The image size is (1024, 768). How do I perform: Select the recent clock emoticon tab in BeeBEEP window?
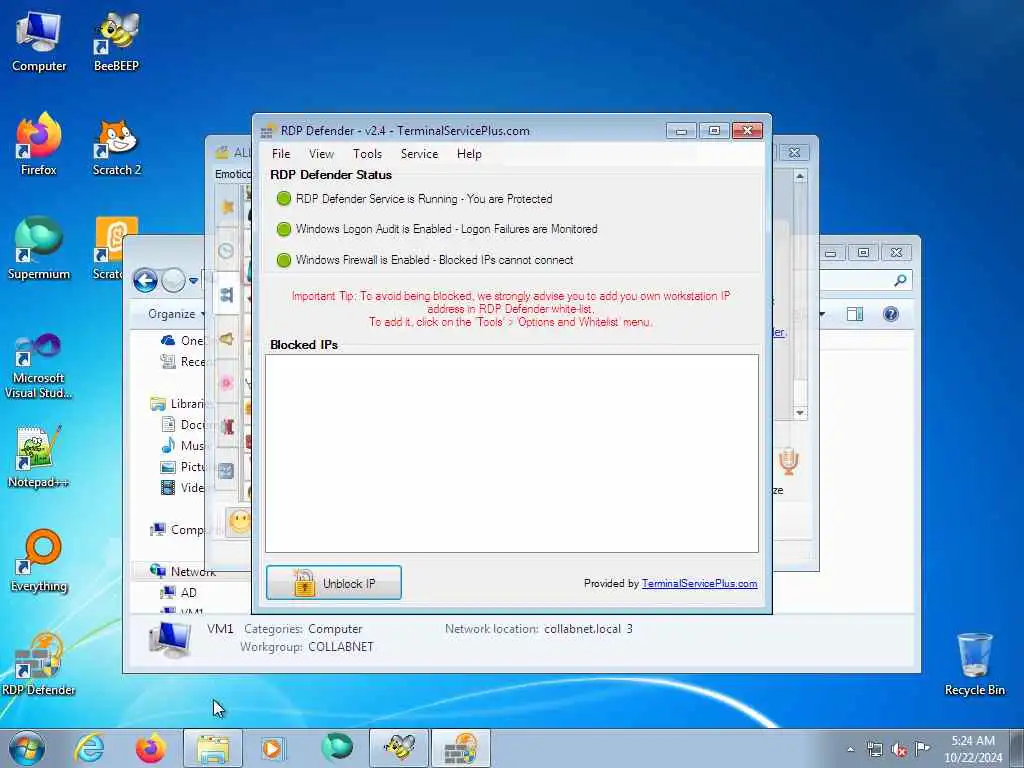click(227, 251)
